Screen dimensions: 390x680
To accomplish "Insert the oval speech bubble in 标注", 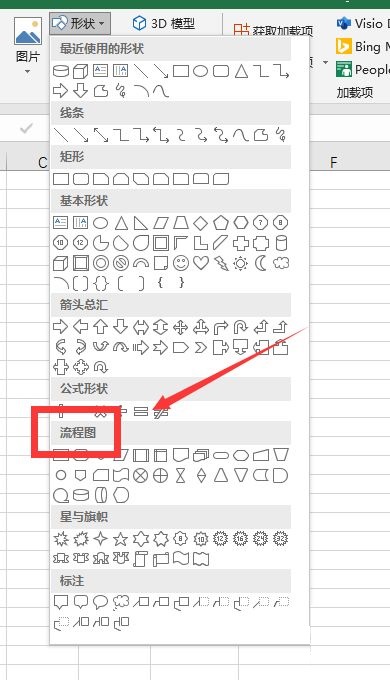I will click(101, 602).
